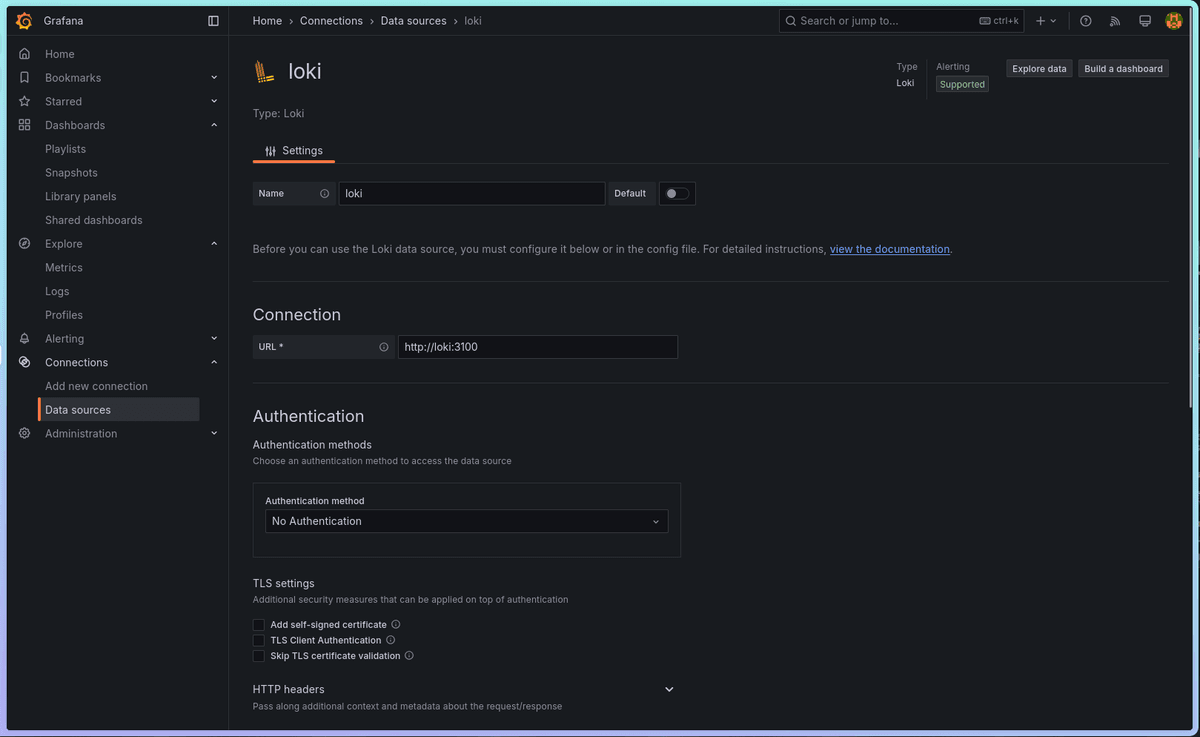The width and height of the screenshot is (1200, 737).
Task: Click the Build a dashboard button
Action: pyautogui.click(x=1123, y=69)
